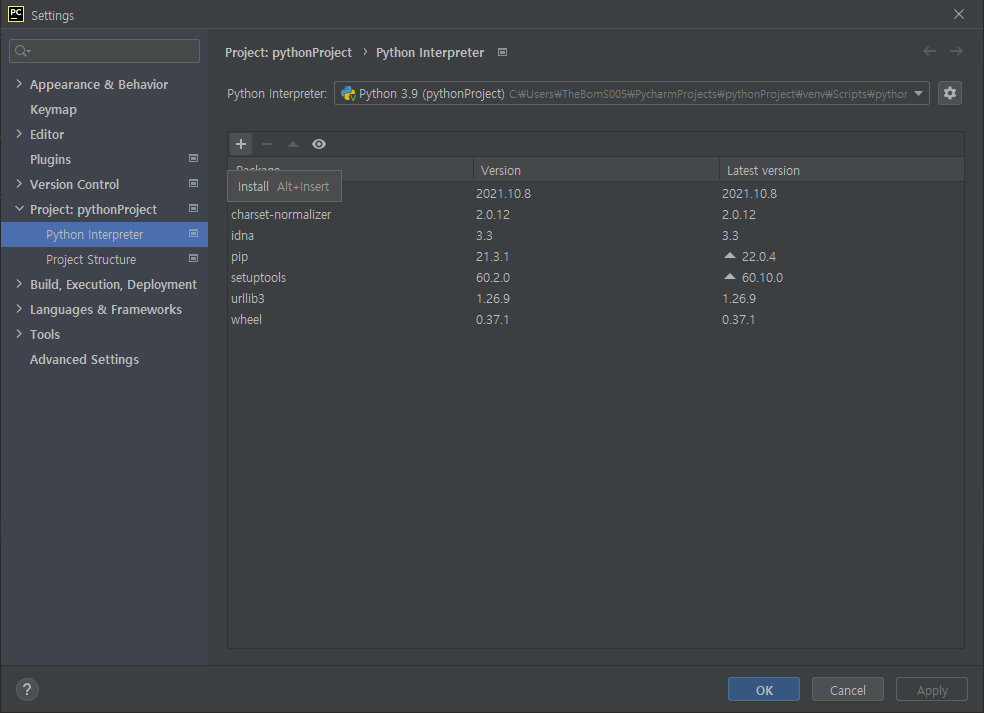
Task: Select the pip package row
Action: (596, 257)
